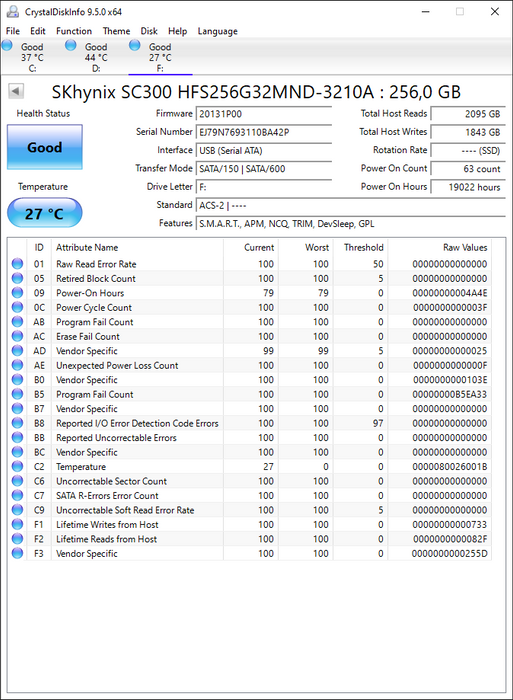513x700 pixels.
Task: Open the Theme menu
Action: (116, 31)
